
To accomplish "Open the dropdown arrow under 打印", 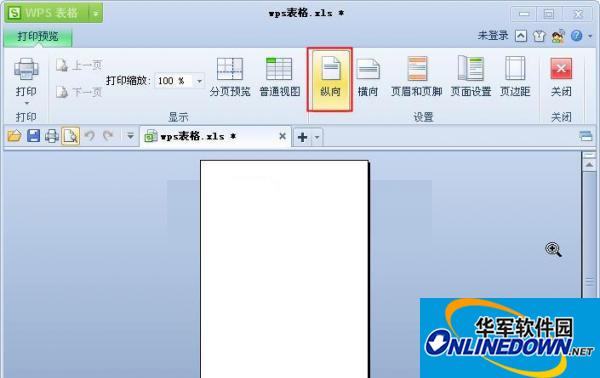I will tap(26, 103).
